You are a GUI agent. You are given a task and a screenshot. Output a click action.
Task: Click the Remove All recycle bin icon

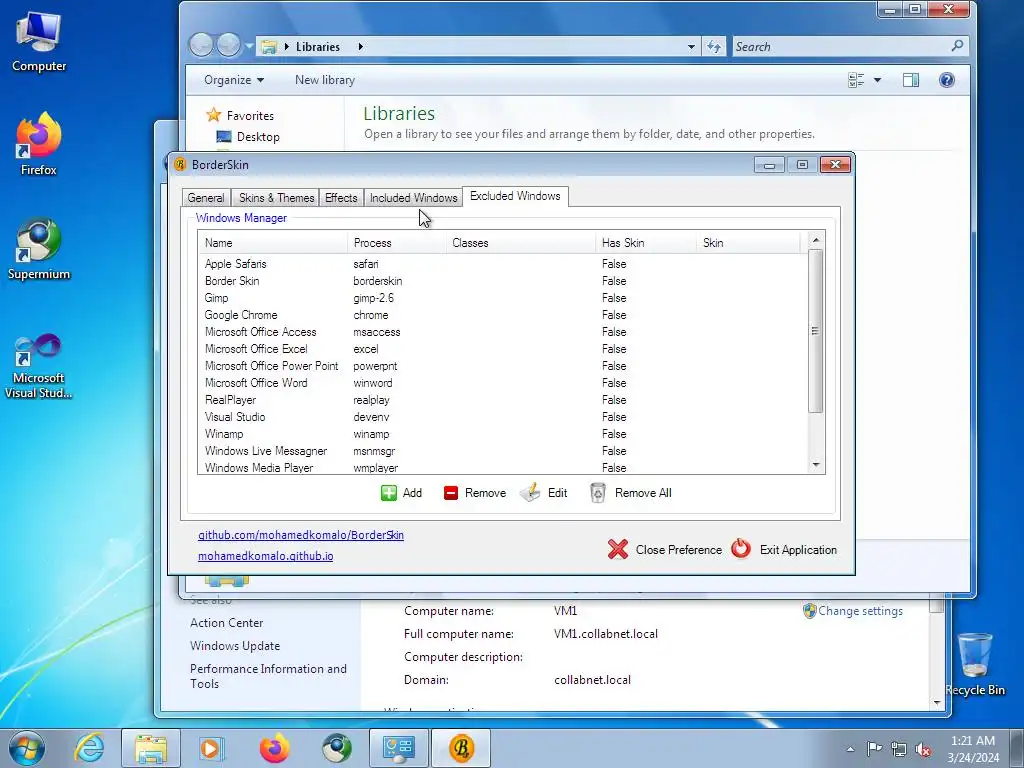click(598, 492)
